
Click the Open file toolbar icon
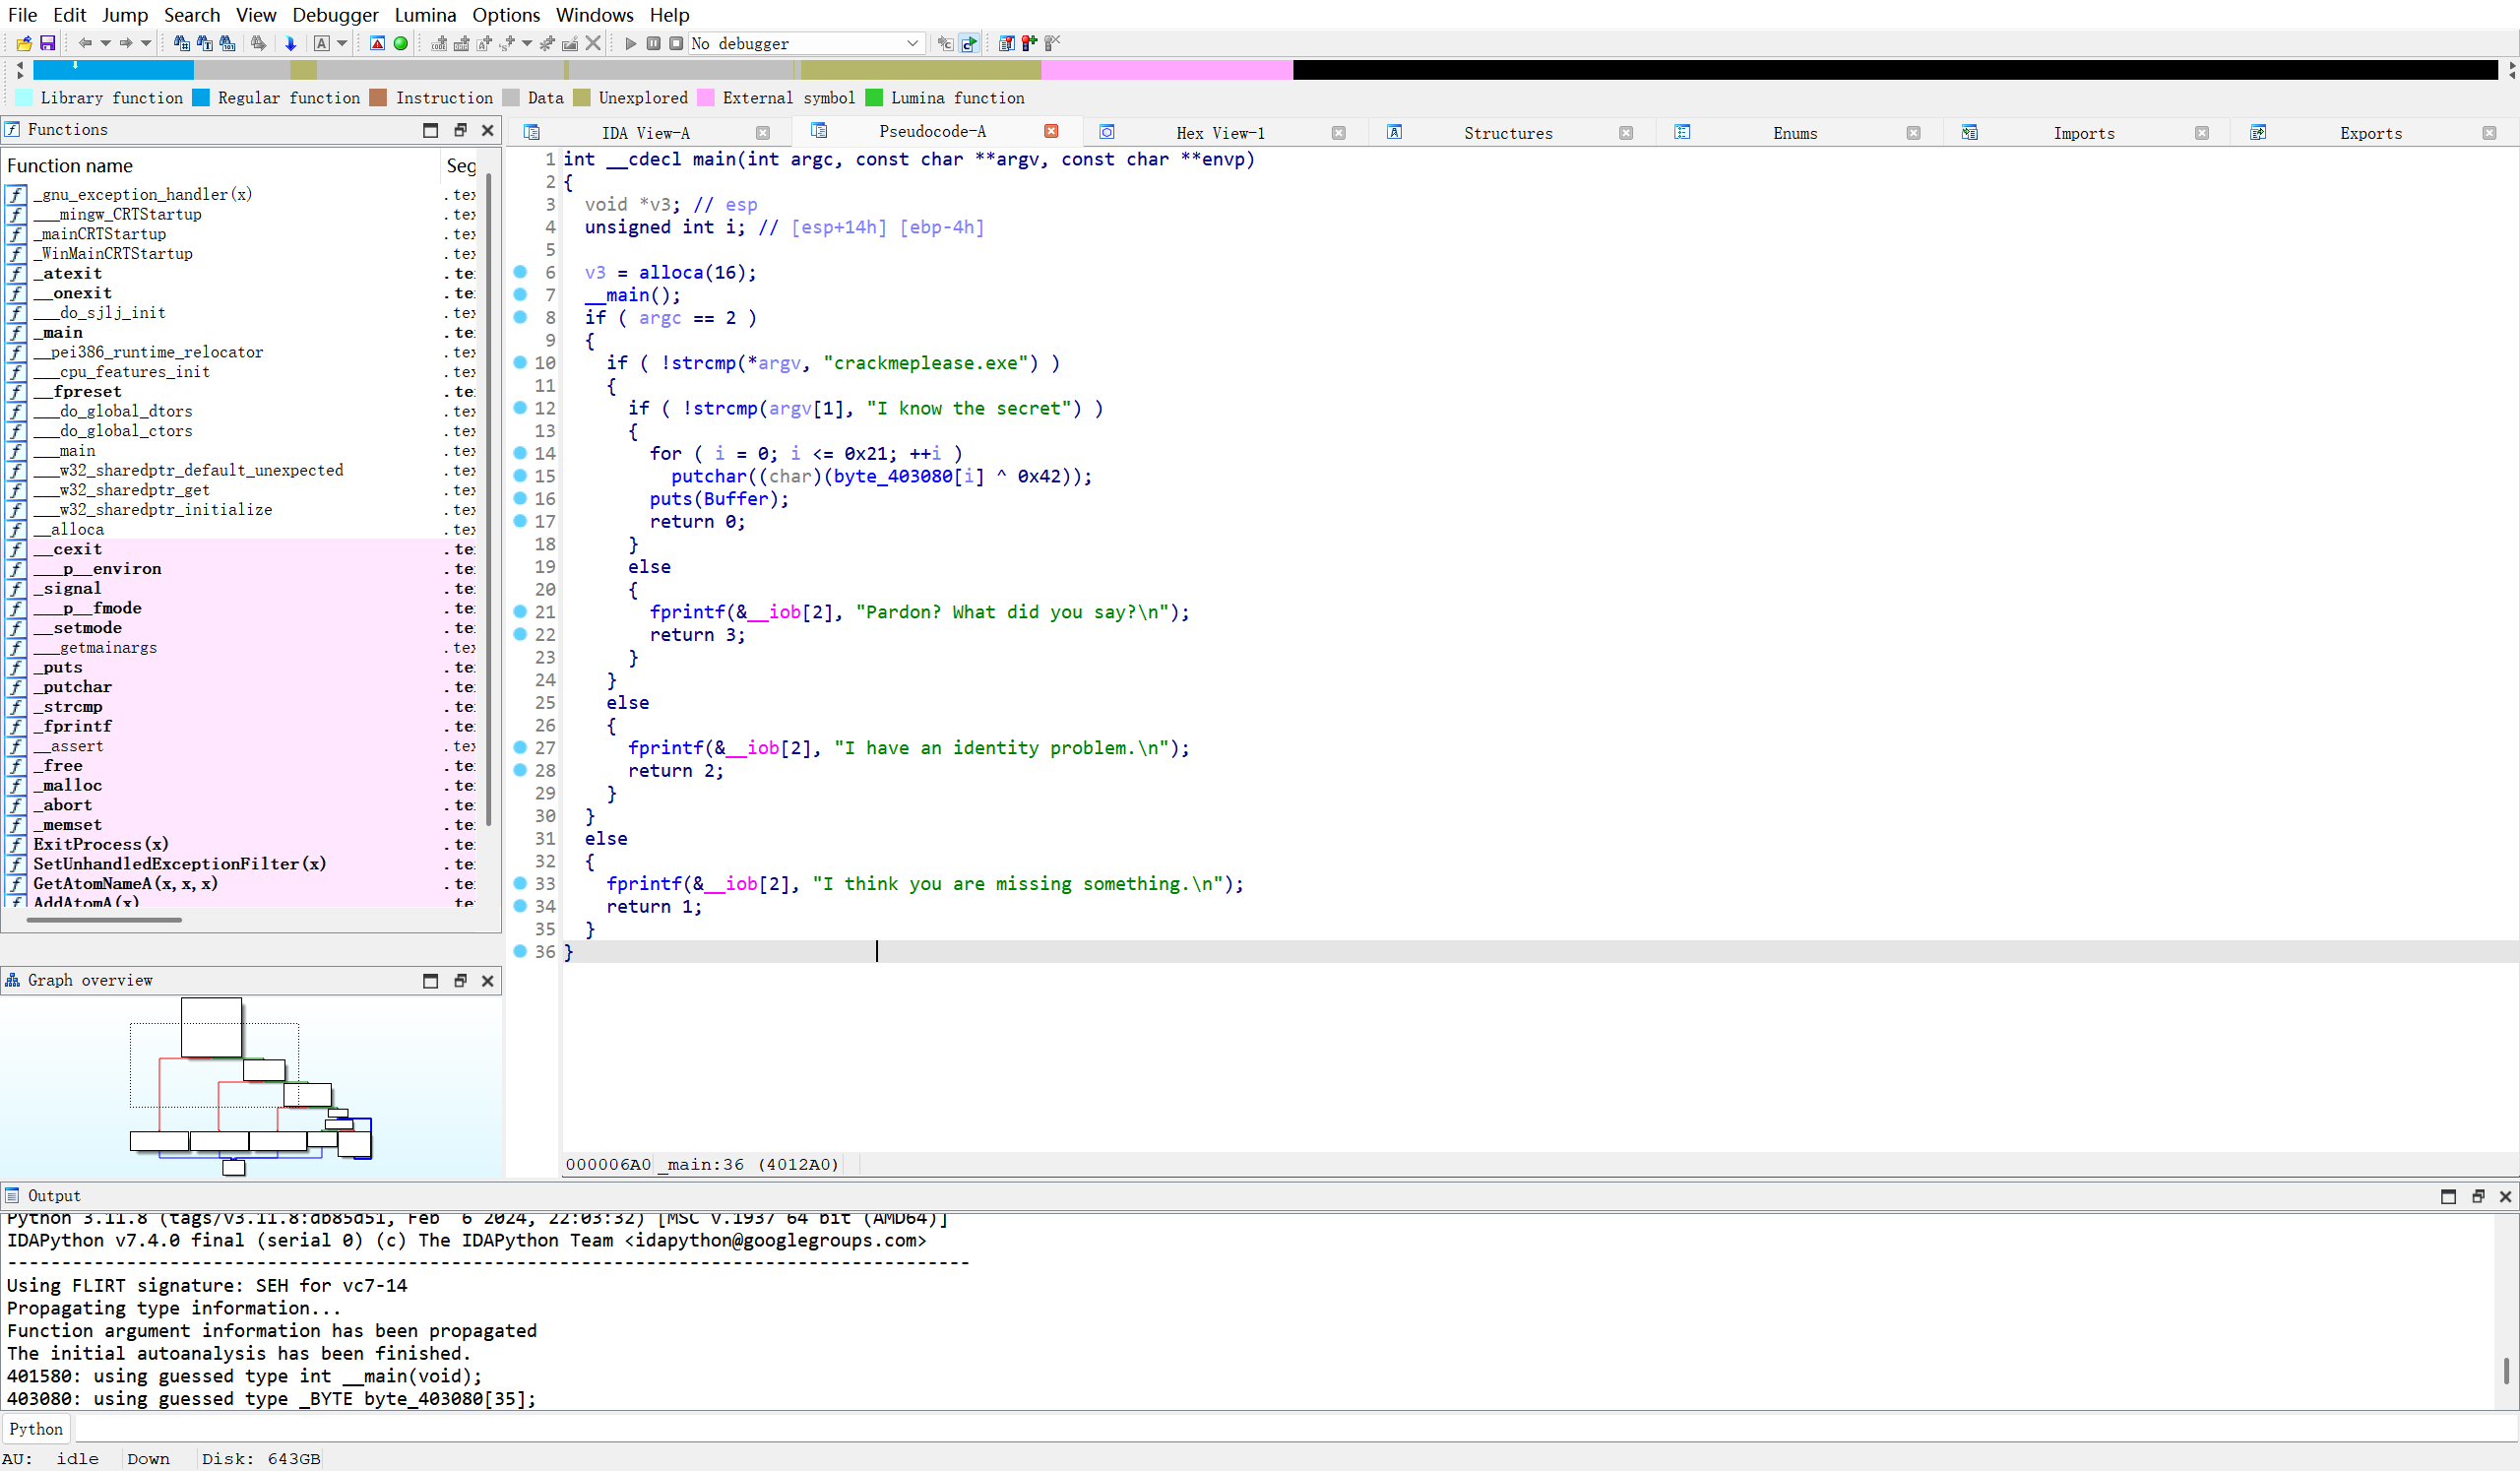24,43
